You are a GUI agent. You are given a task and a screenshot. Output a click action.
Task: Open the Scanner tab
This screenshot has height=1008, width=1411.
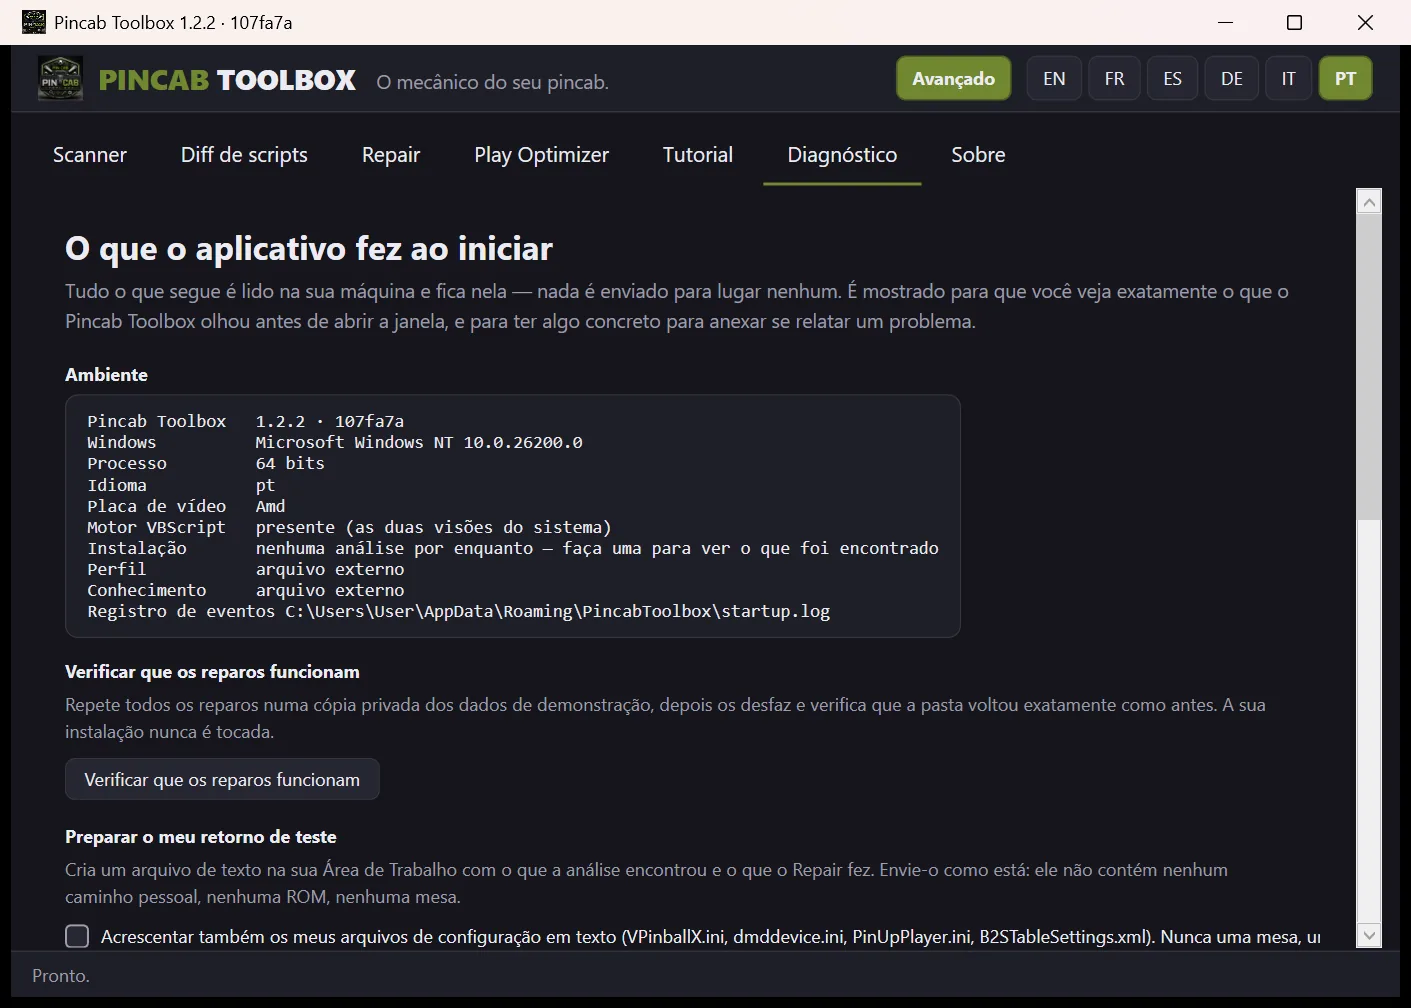click(90, 155)
